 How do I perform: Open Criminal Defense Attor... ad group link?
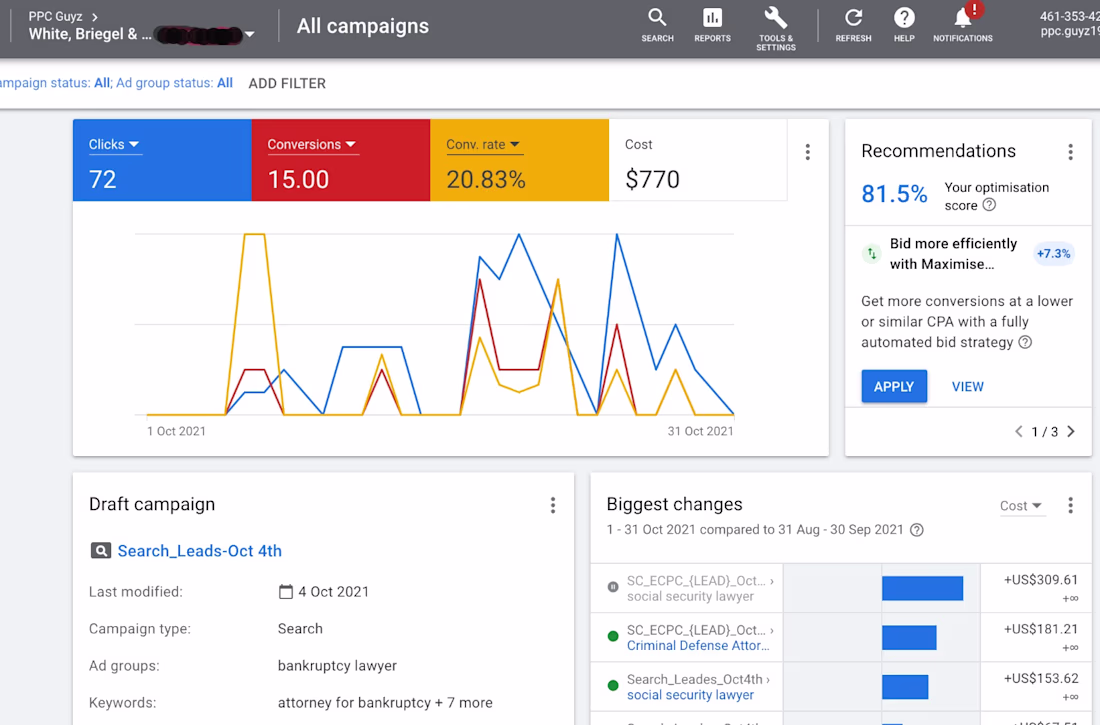pyautogui.click(x=698, y=646)
